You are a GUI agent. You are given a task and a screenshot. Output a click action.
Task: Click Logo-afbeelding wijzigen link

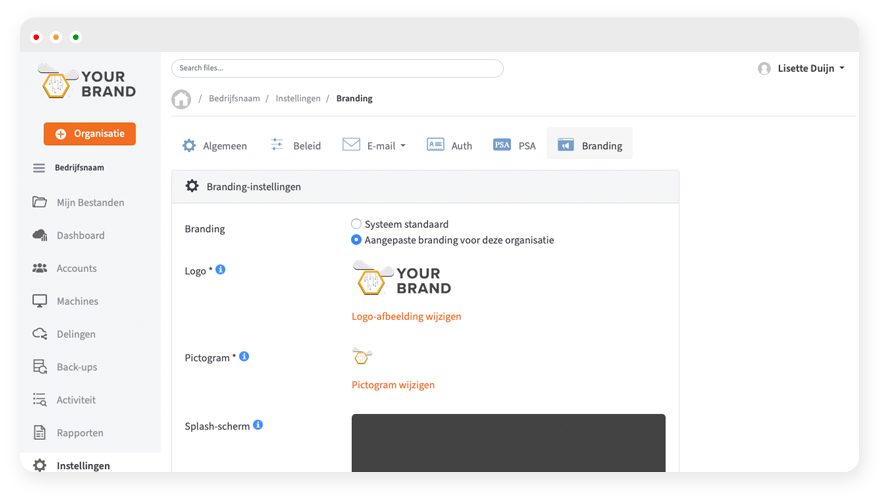[406, 317]
